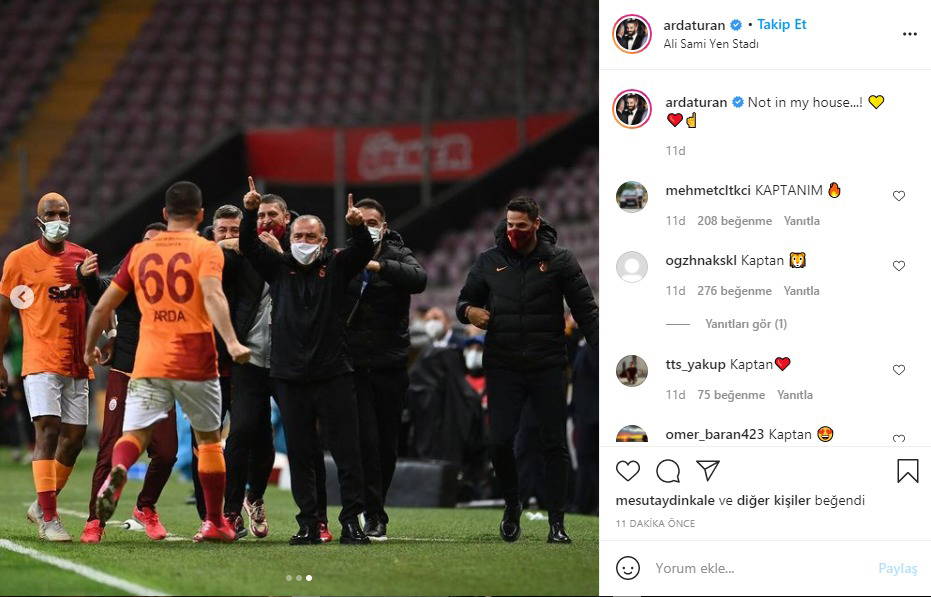The image size is (931, 597).
Task: View diğer kişiler who liked post
Action: point(774,501)
